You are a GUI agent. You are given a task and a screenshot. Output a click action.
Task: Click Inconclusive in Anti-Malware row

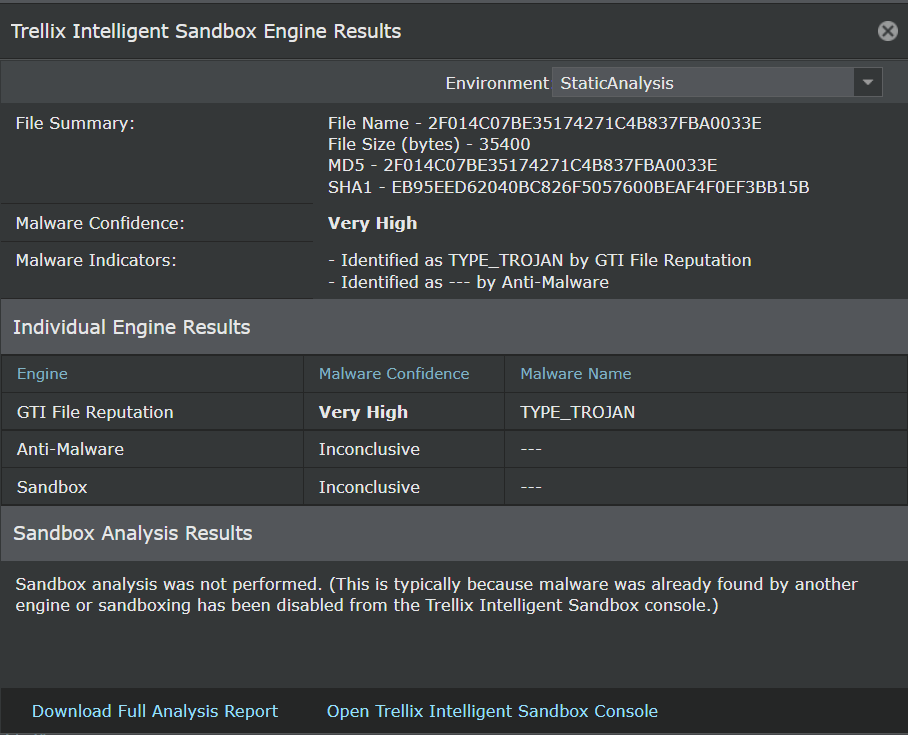(369, 449)
